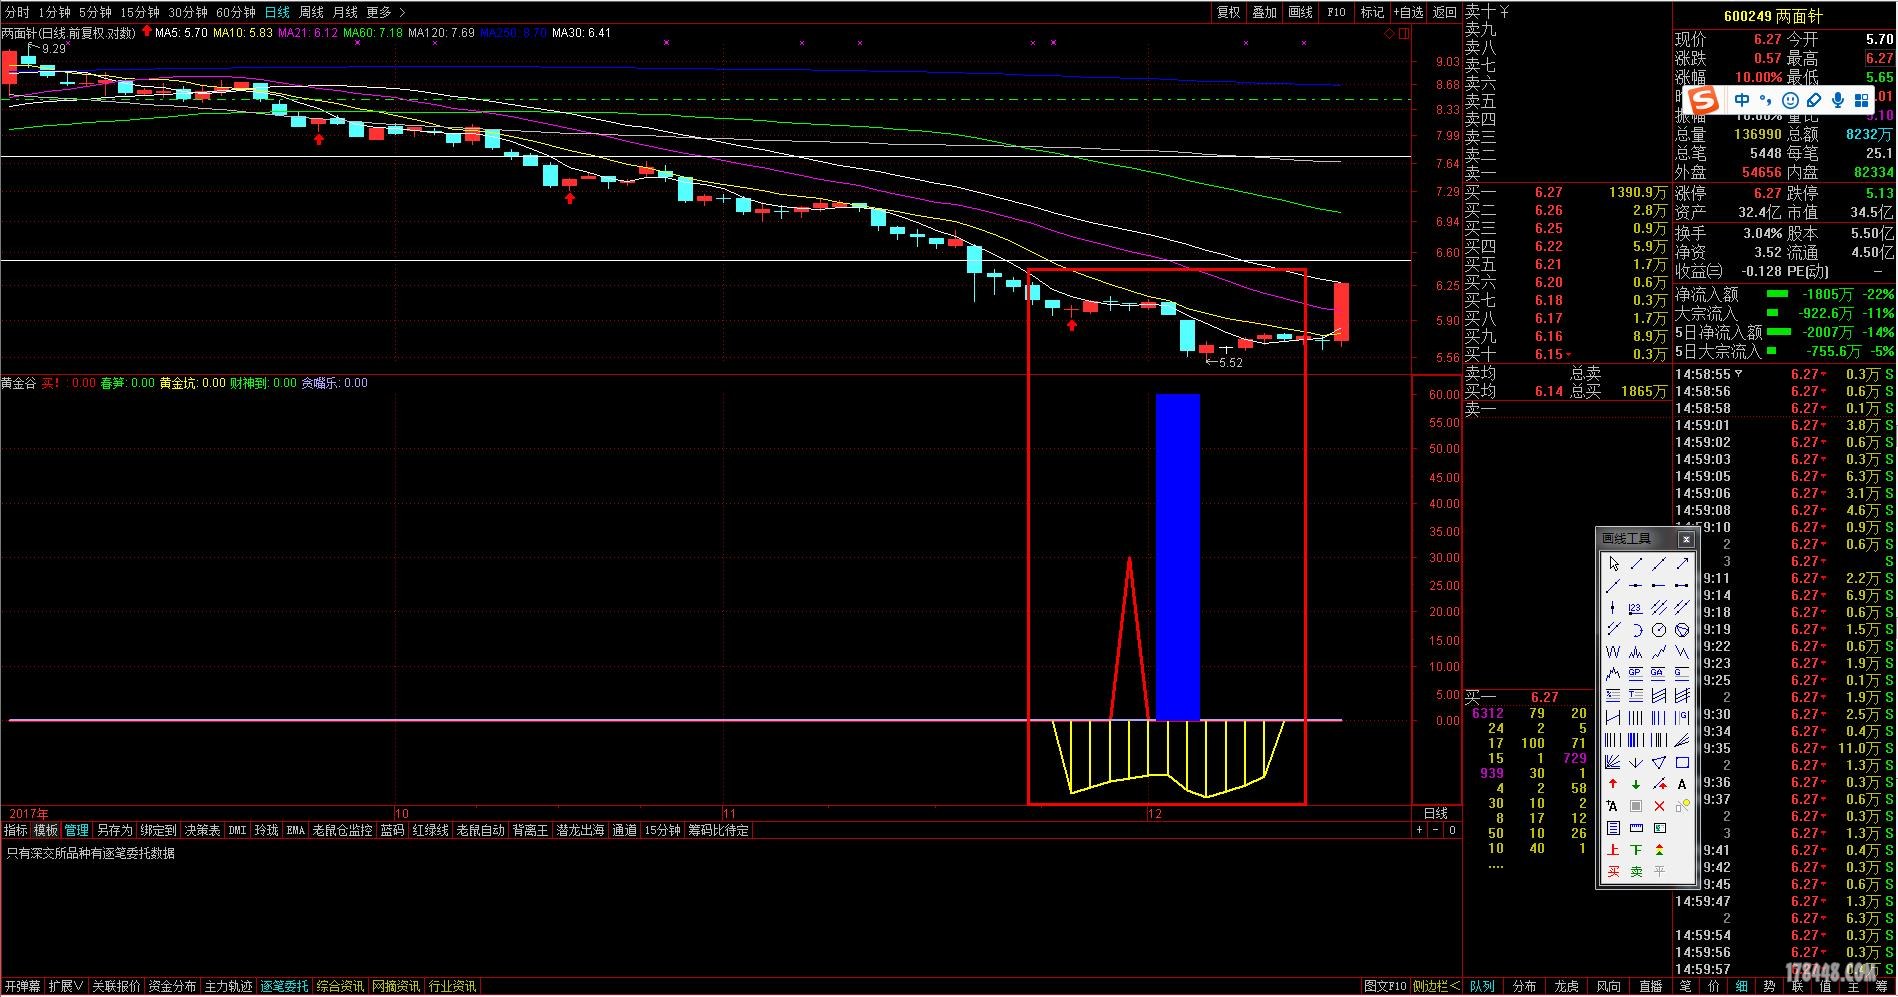Select the 筹码比待定 indicator

718,830
